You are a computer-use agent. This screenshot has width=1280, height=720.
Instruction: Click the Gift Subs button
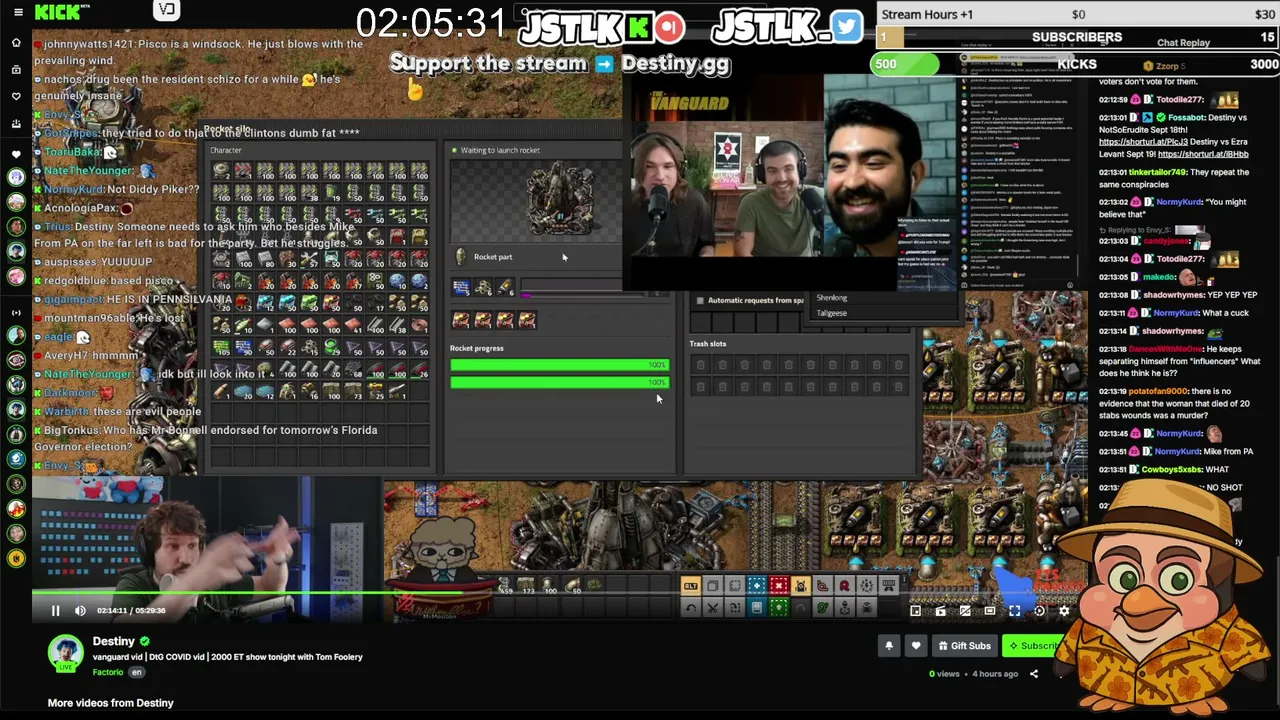point(963,646)
